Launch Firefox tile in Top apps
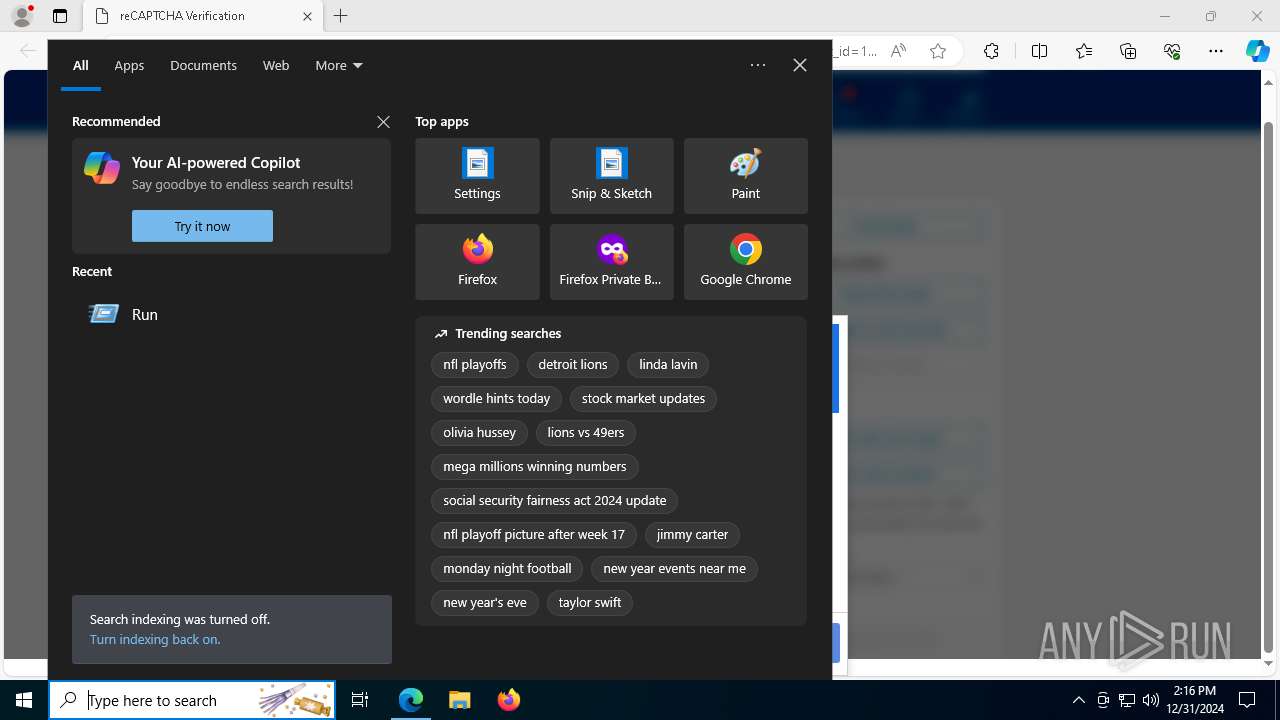Viewport: 1280px width, 720px height. tap(477, 262)
